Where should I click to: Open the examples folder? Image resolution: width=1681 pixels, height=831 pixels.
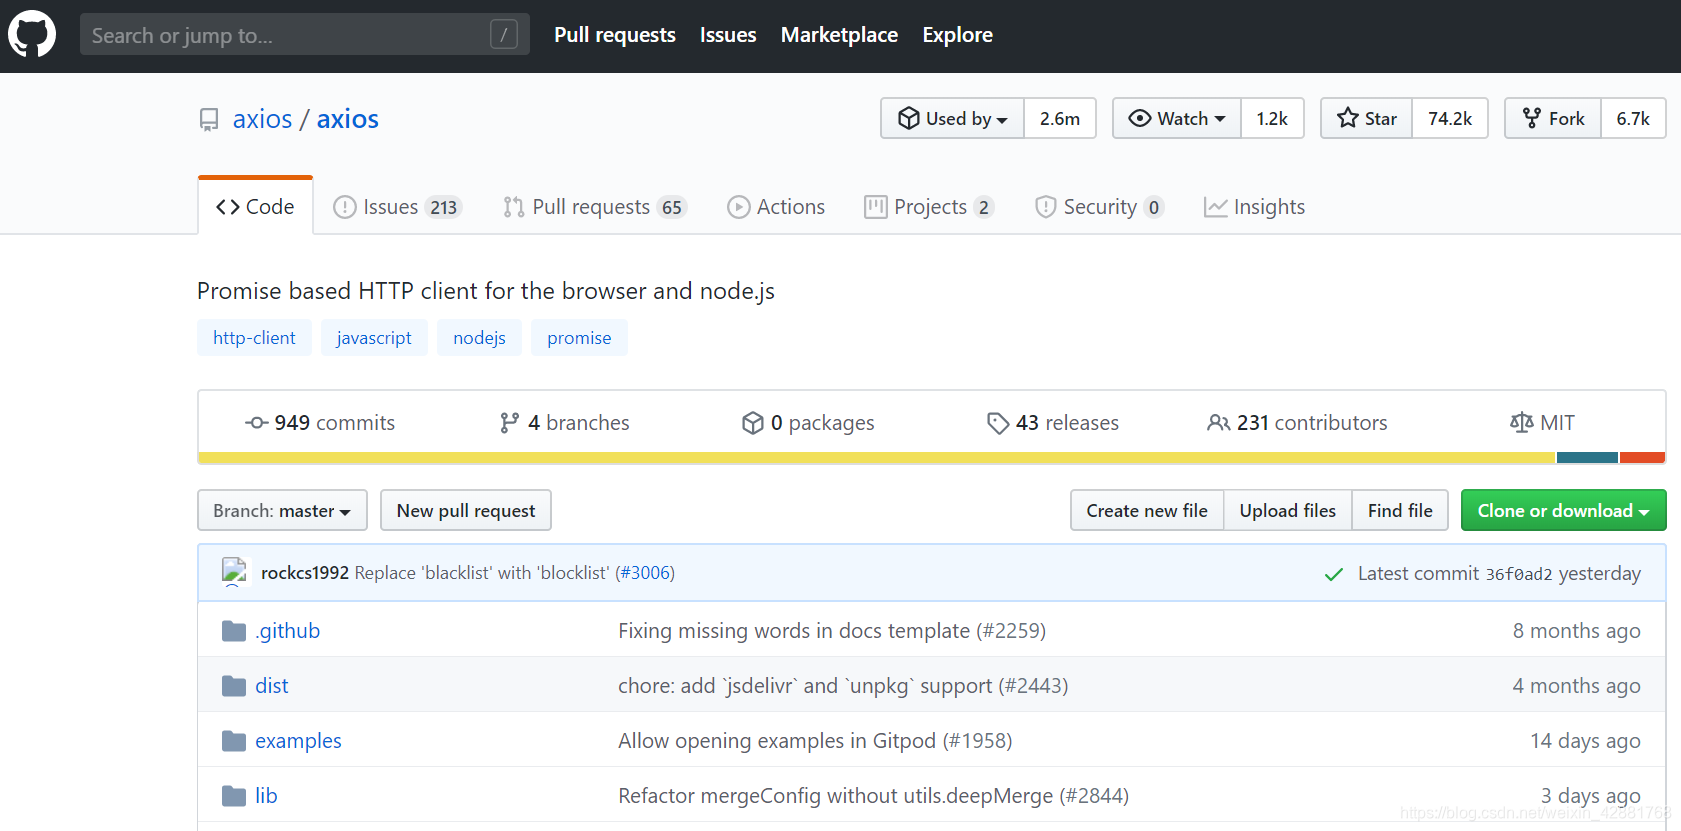[x=298, y=741]
